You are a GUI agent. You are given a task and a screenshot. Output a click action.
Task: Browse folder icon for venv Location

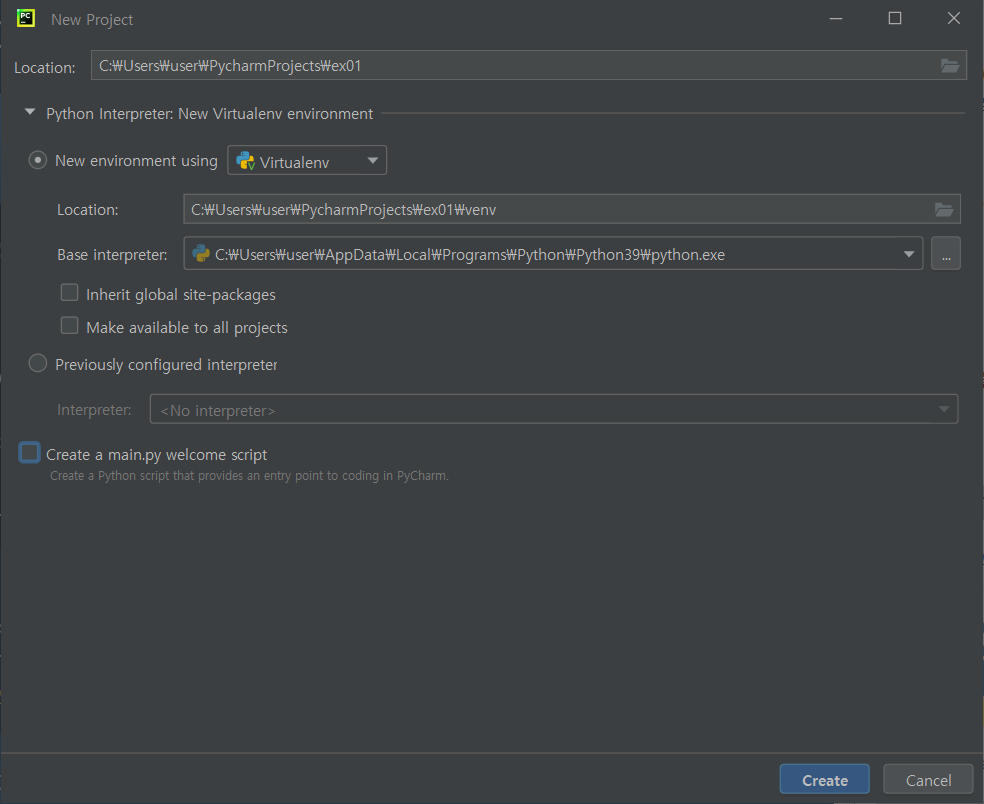(x=944, y=210)
